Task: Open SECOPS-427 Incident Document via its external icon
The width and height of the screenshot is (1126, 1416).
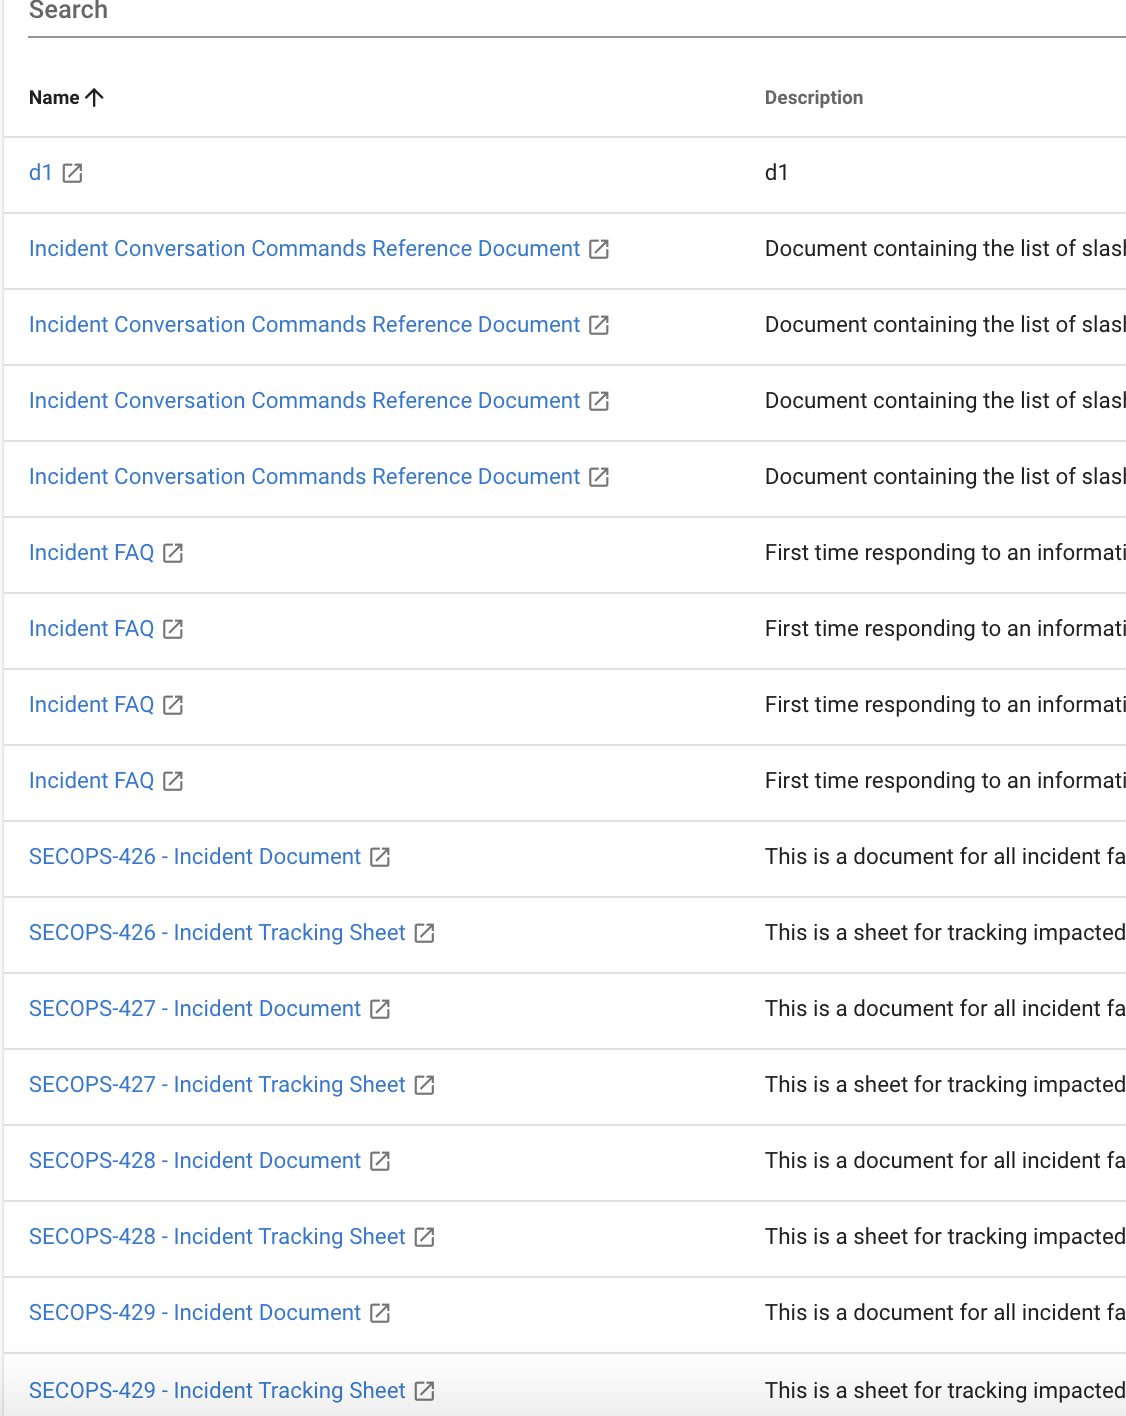Action: click(379, 1010)
